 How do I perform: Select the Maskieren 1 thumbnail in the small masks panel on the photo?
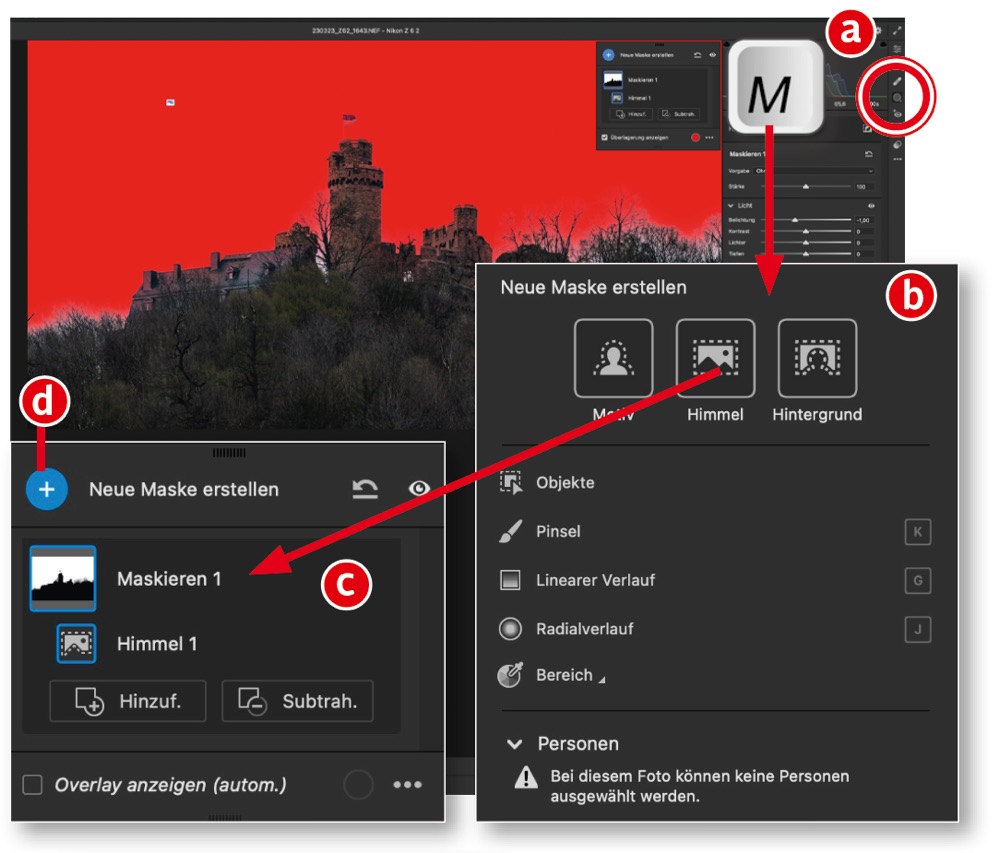pyautogui.click(x=613, y=80)
